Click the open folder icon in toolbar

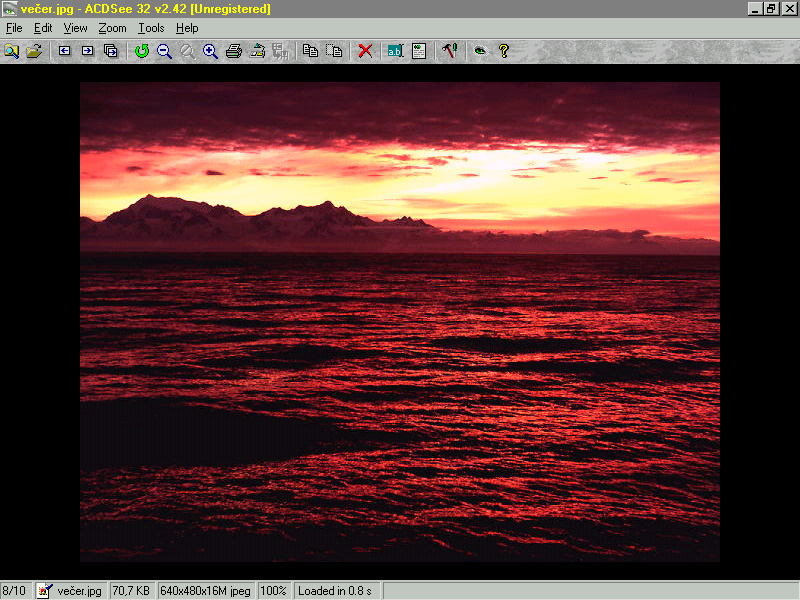click(x=34, y=51)
